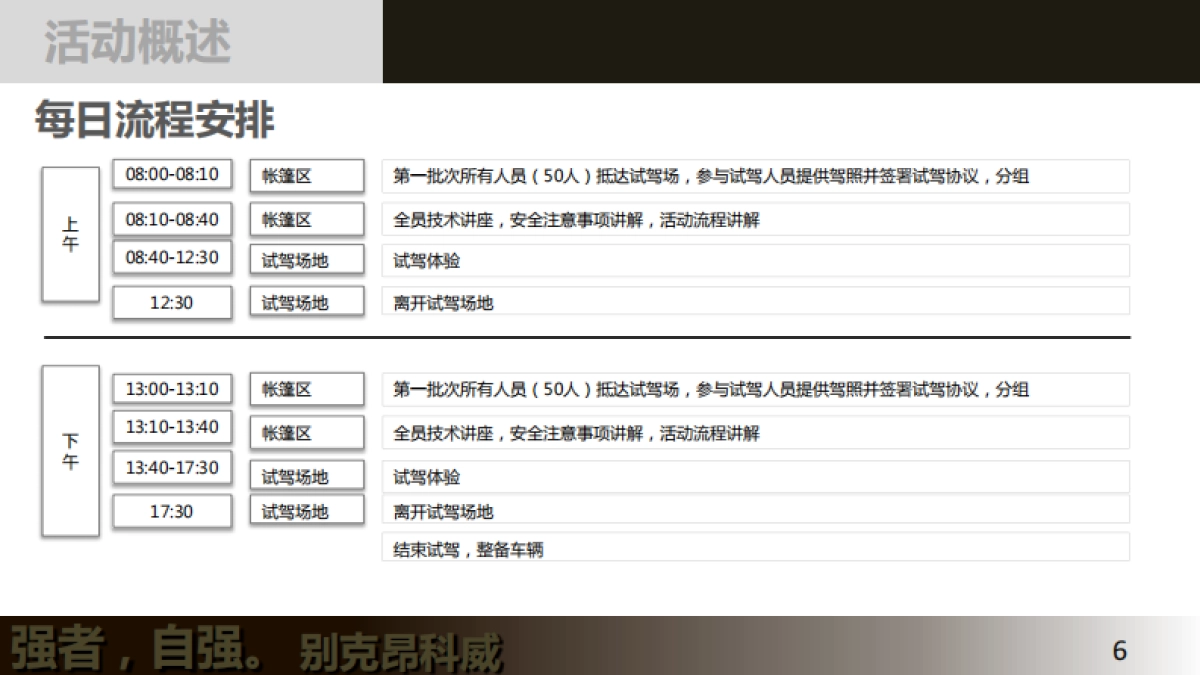Viewport: 1200px width, 675px height.
Task: Select the 下午 section label box
Action: point(68,451)
